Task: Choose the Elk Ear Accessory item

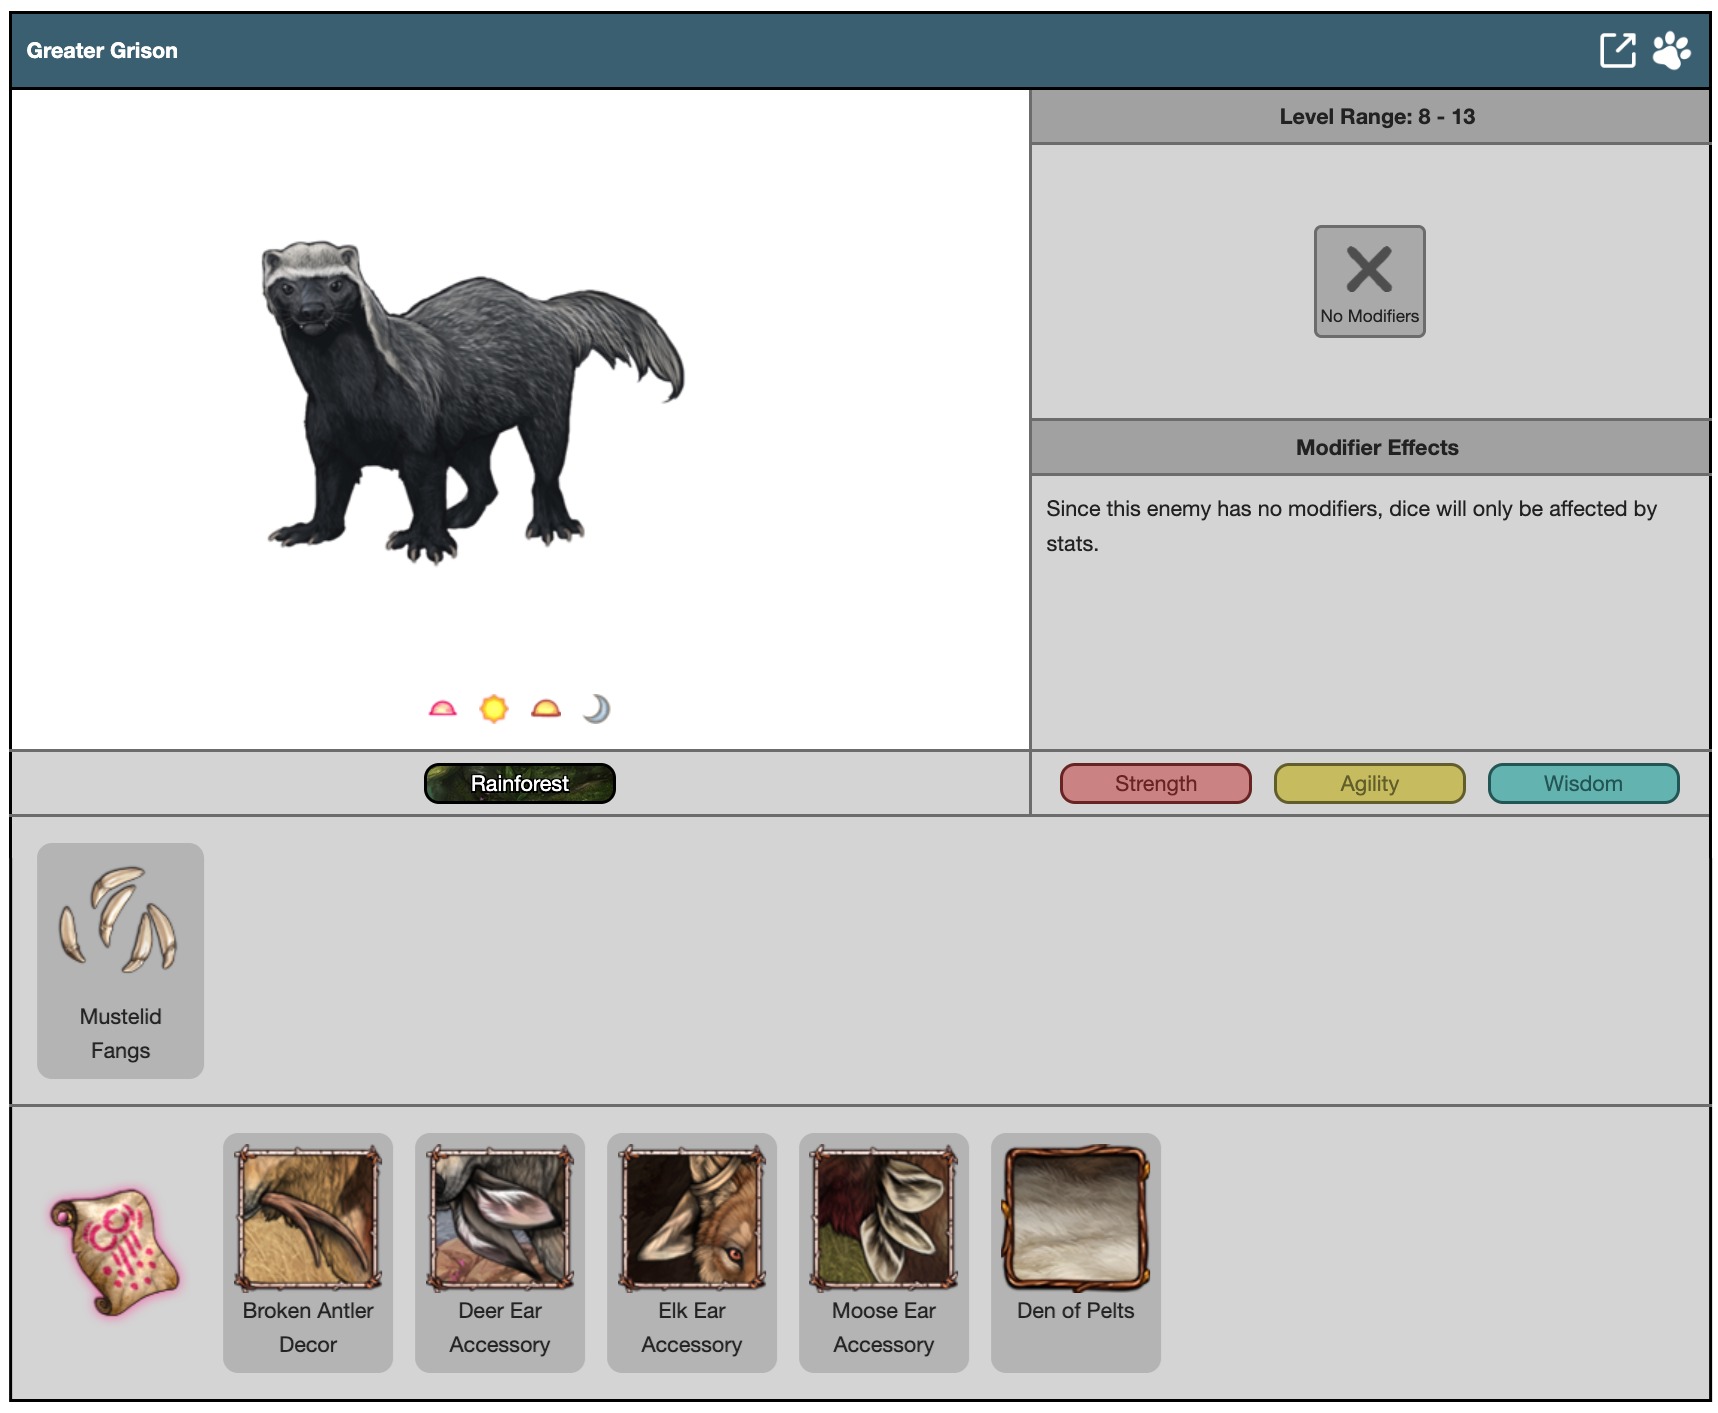Action: tap(692, 1251)
